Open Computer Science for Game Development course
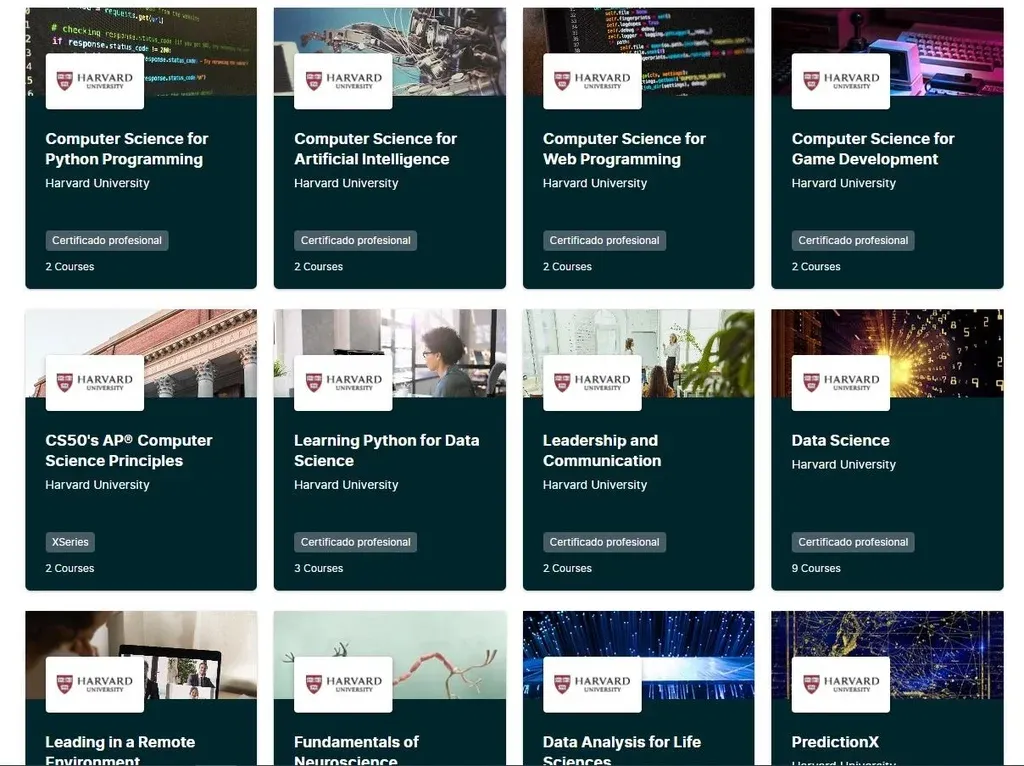1024x766 pixels. click(x=873, y=149)
